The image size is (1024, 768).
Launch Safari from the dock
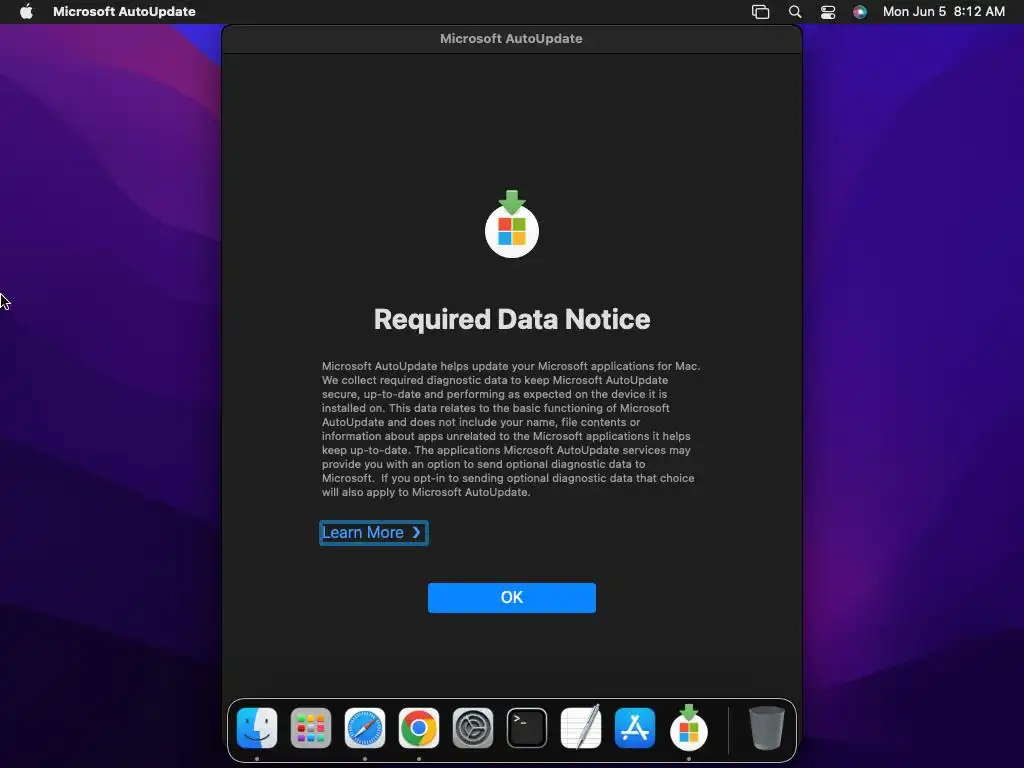click(364, 728)
